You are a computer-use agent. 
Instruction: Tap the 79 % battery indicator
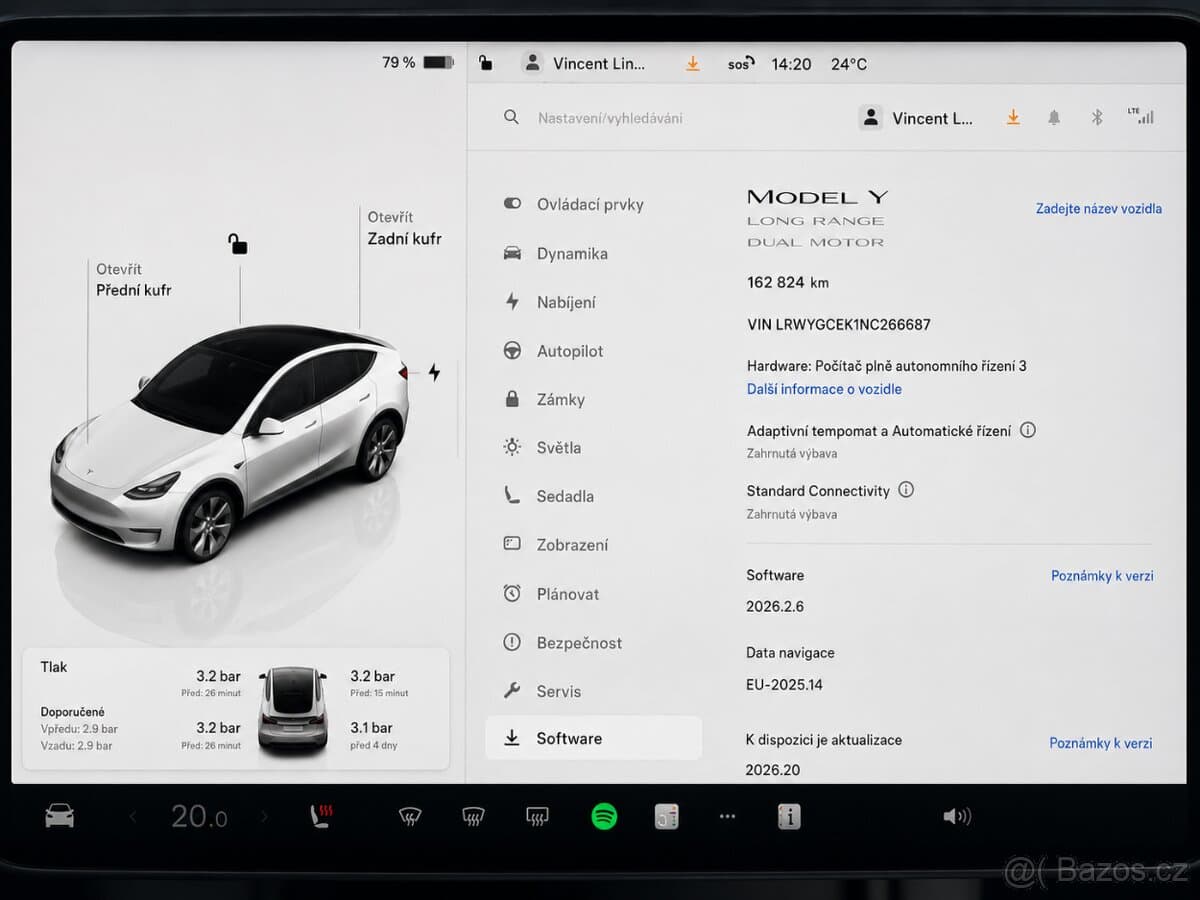[418, 63]
